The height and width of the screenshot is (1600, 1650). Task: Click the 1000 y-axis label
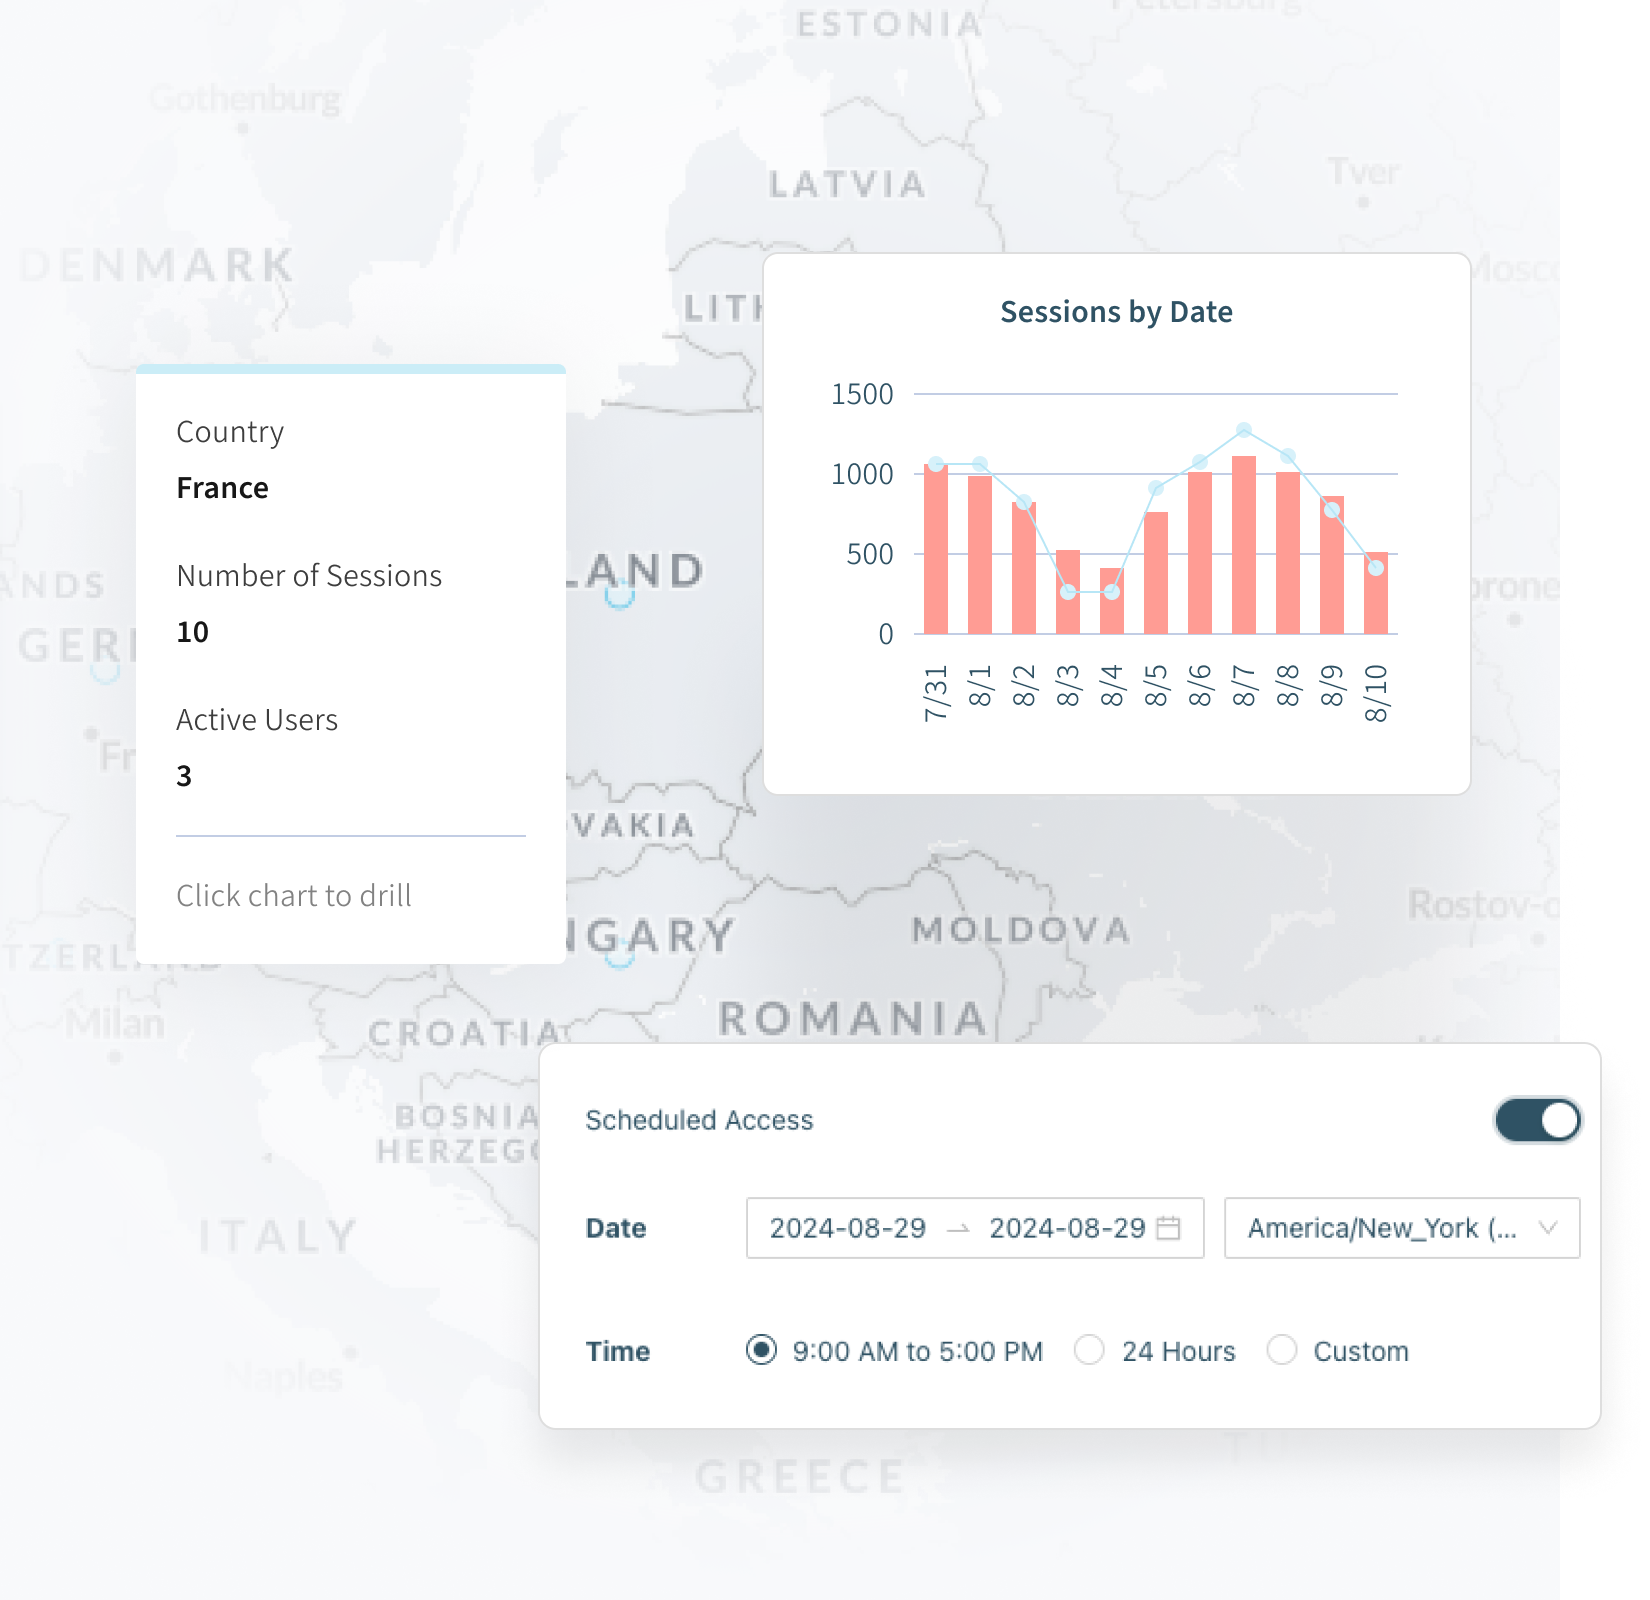(862, 474)
